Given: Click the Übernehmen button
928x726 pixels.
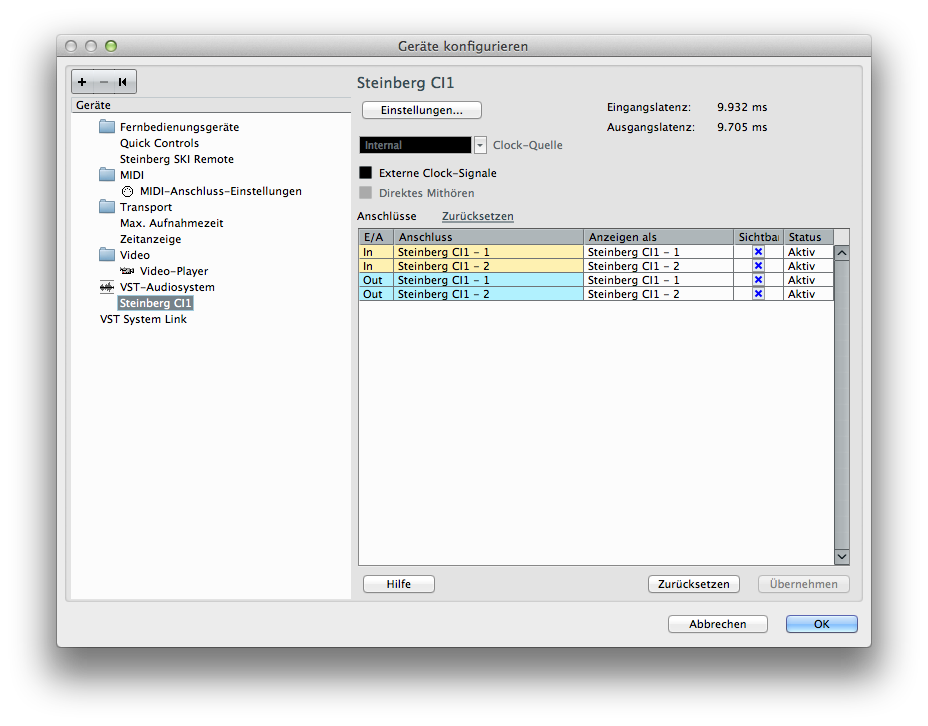Looking at the screenshot, I should 804,584.
